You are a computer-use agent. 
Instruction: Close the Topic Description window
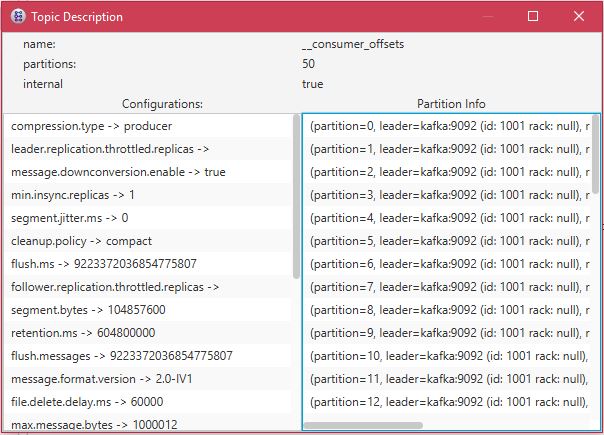(x=580, y=17)
